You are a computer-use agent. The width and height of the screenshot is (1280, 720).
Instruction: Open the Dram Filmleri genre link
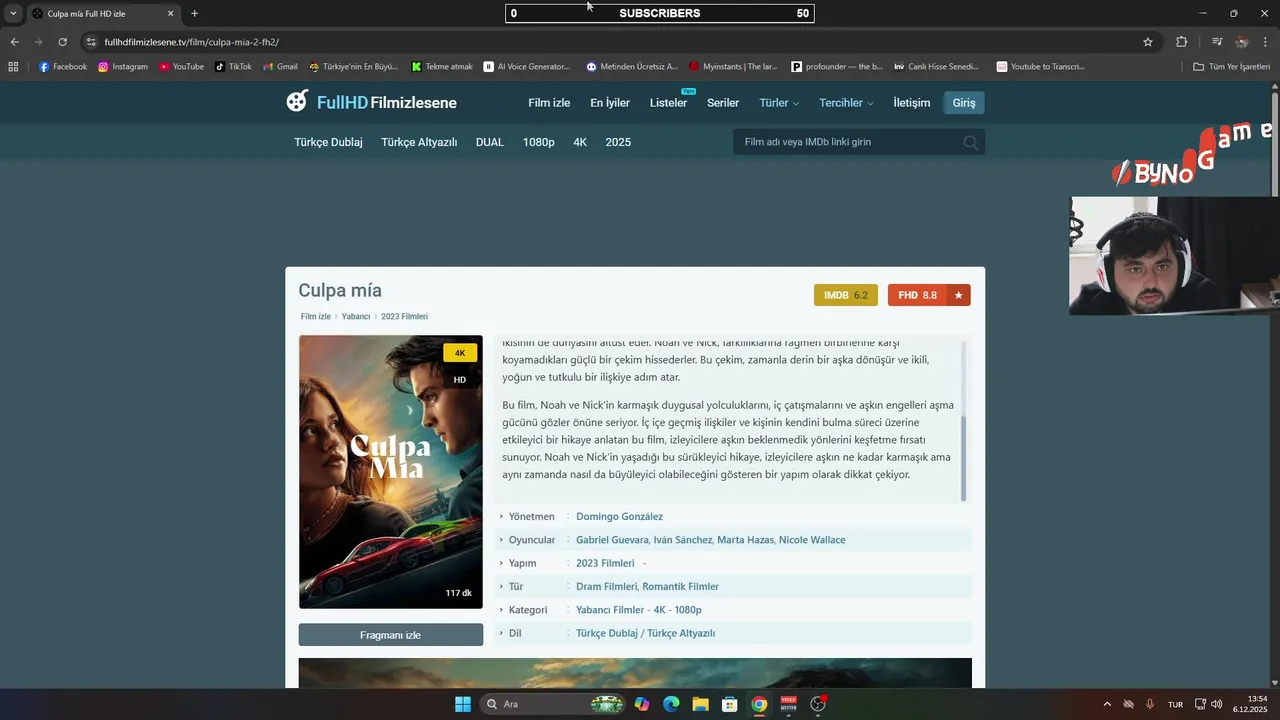pos(606,586)
